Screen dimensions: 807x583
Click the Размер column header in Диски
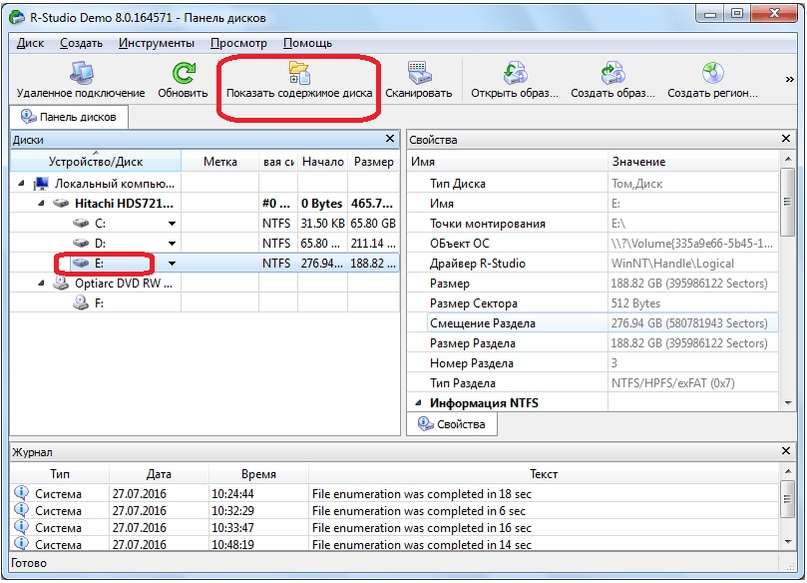point(374,161)
